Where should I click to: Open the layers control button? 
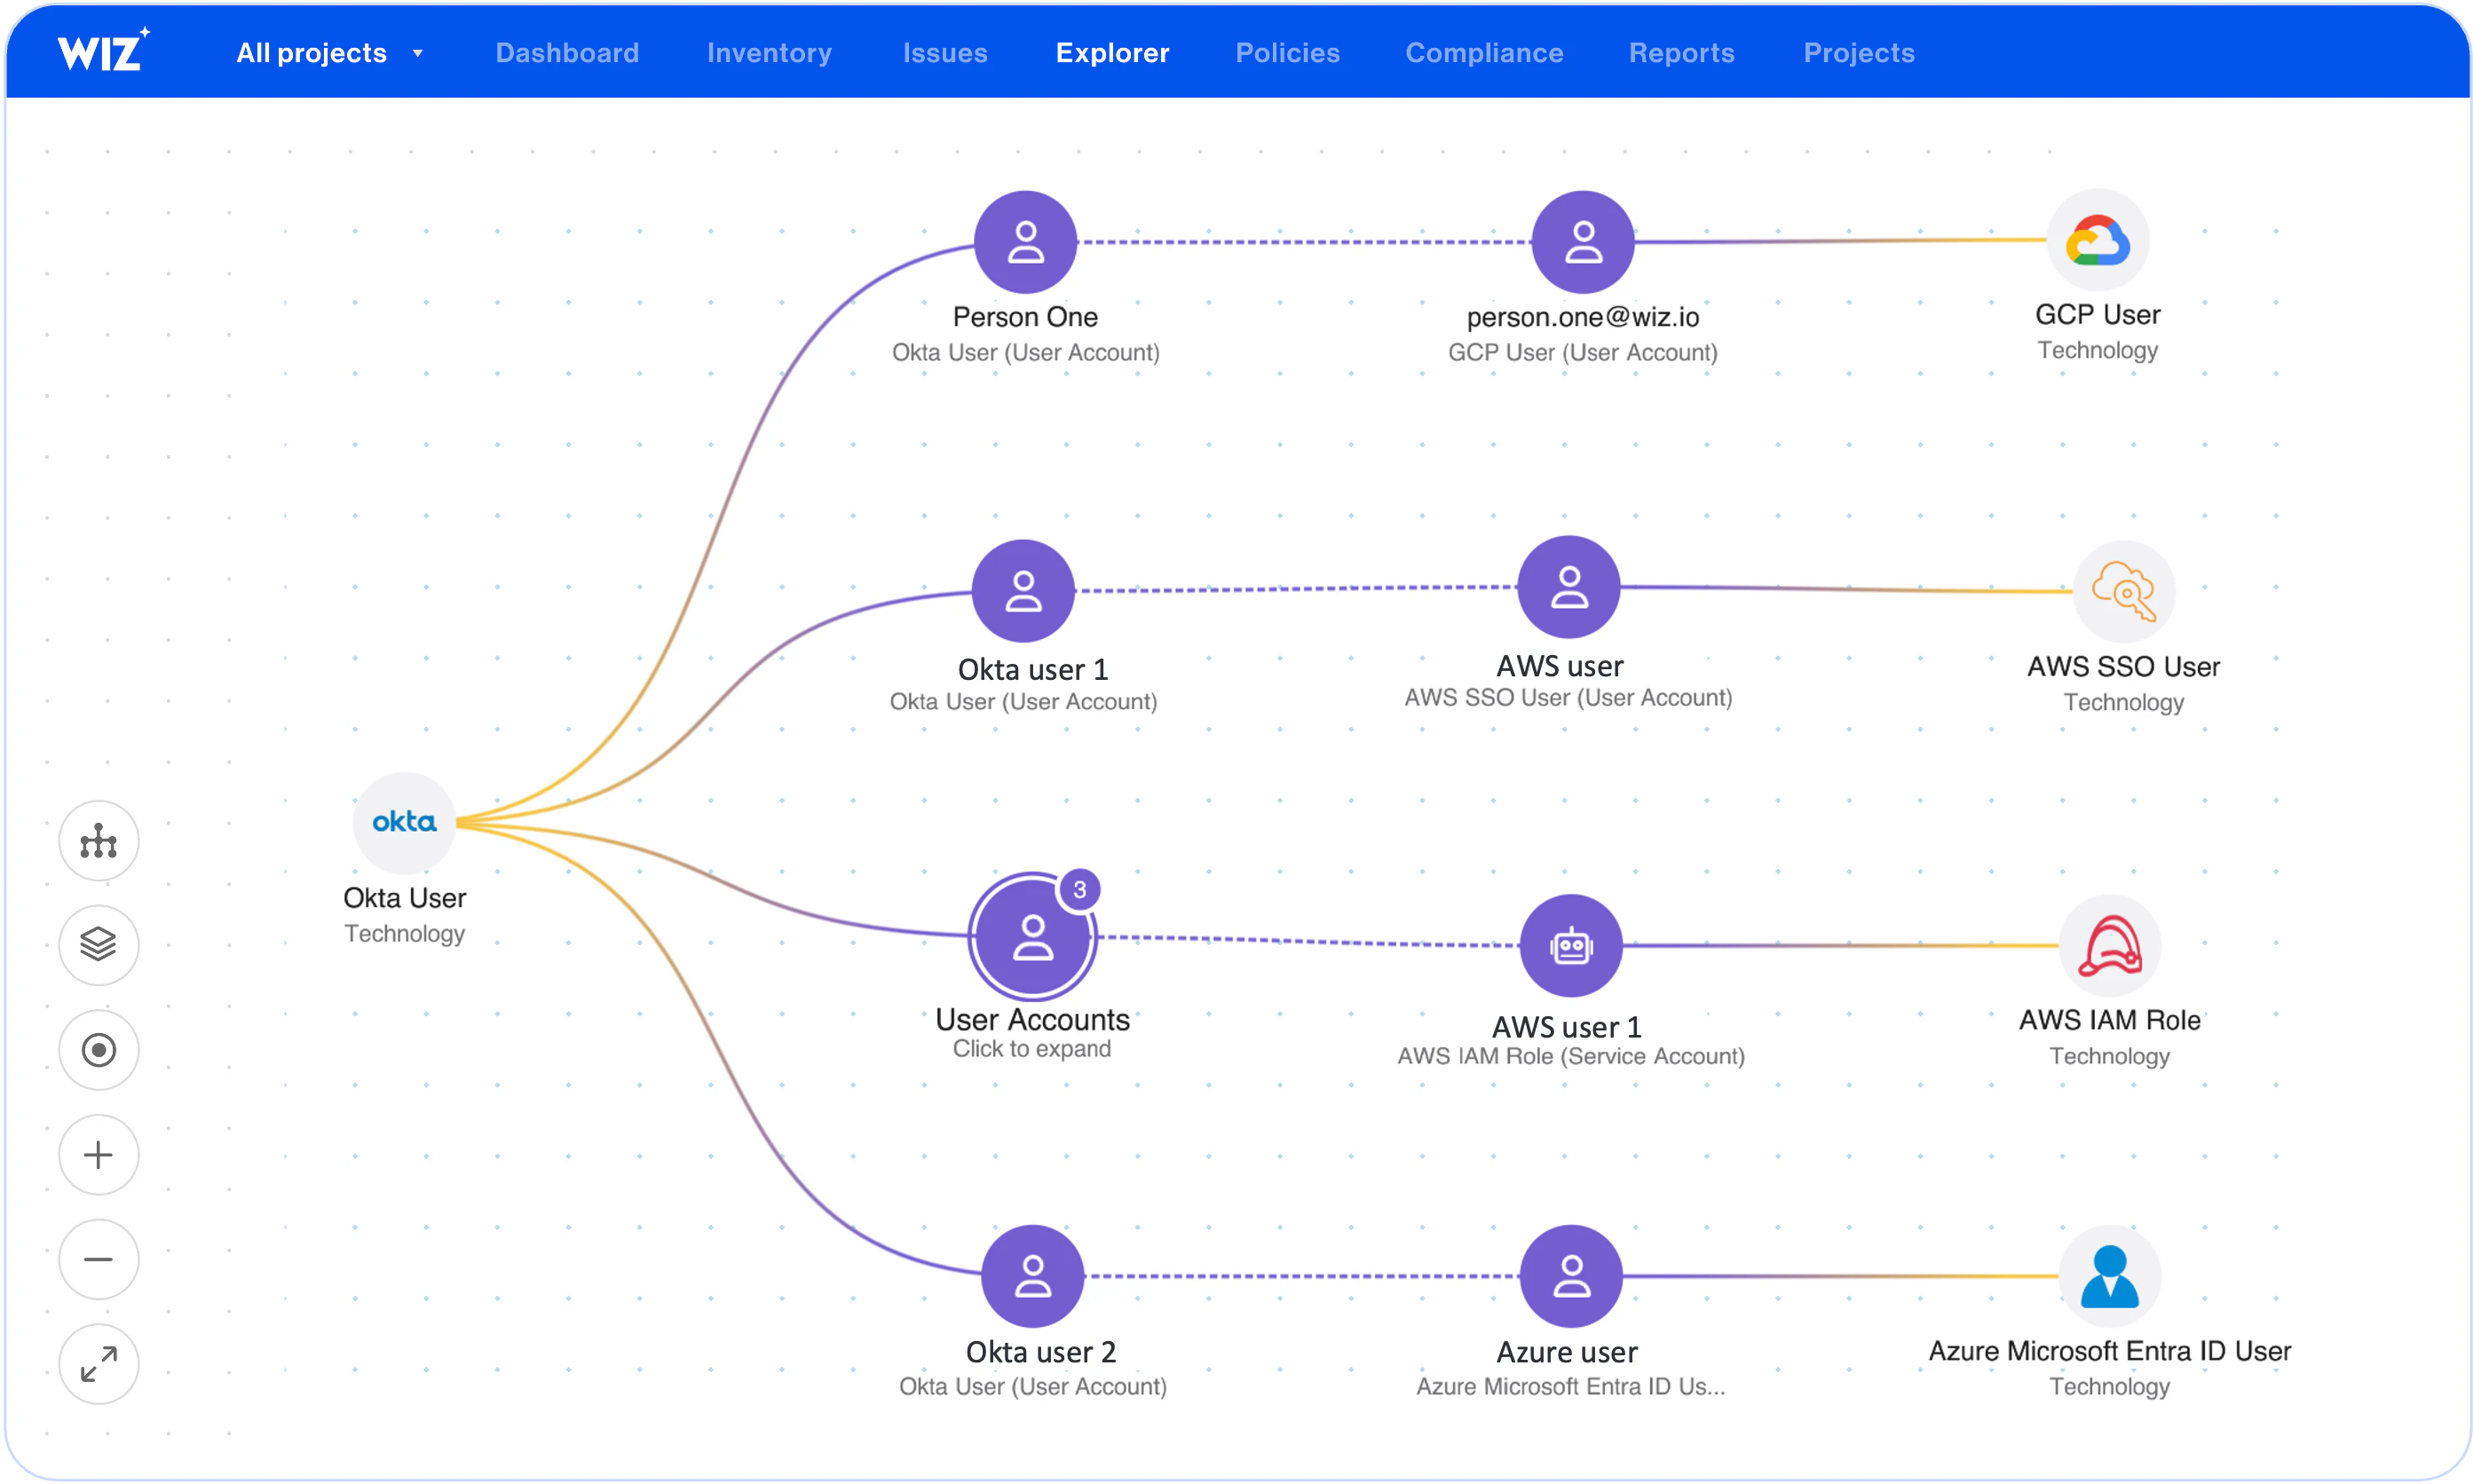pyautogui.click(x=98, y=945)
